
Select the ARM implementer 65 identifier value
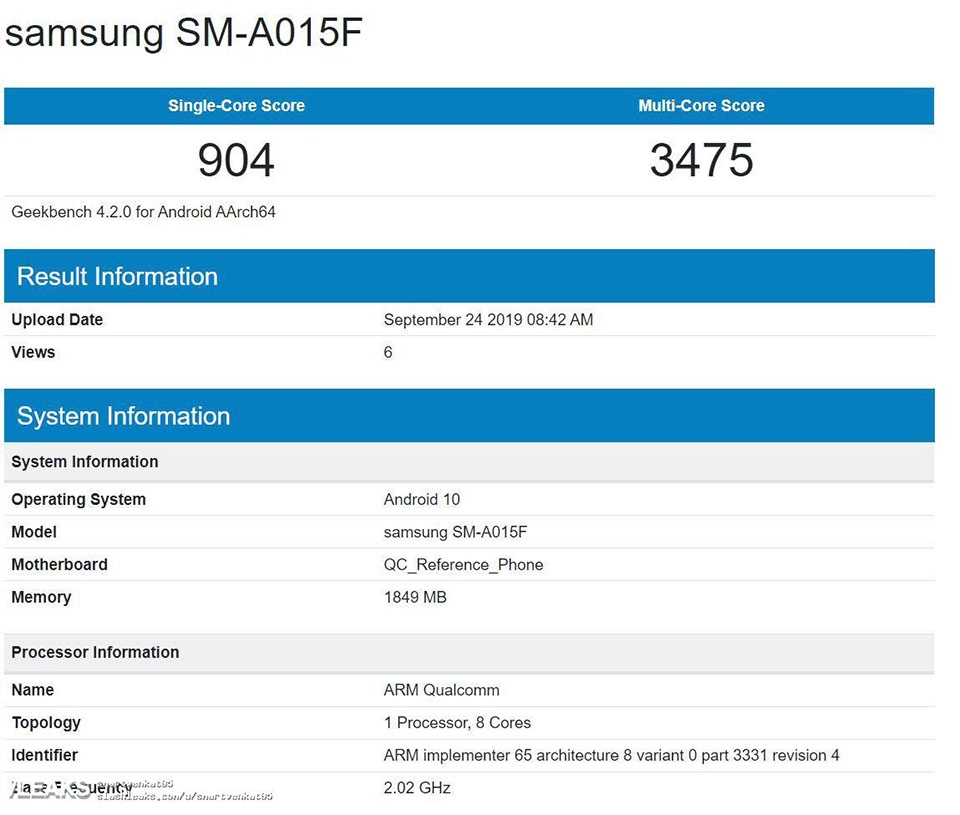(x=611, y=755)
